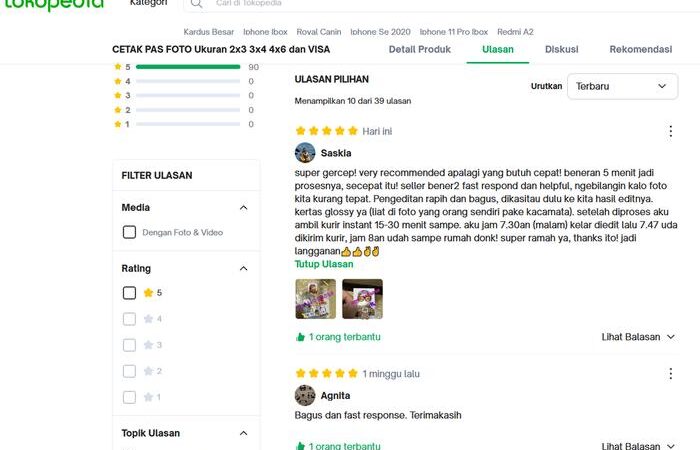Switch to the Diskusi tab
700x450 pixels.
(x=562, y=50)
